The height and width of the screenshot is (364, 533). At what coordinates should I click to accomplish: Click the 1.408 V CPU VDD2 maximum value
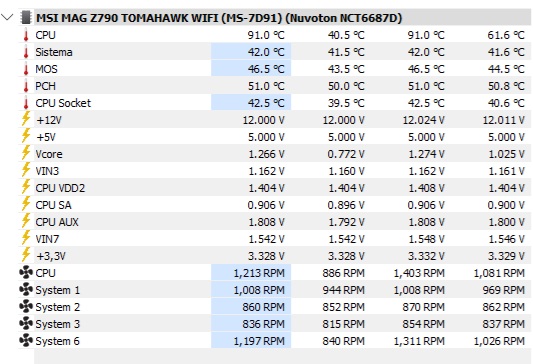426,188
